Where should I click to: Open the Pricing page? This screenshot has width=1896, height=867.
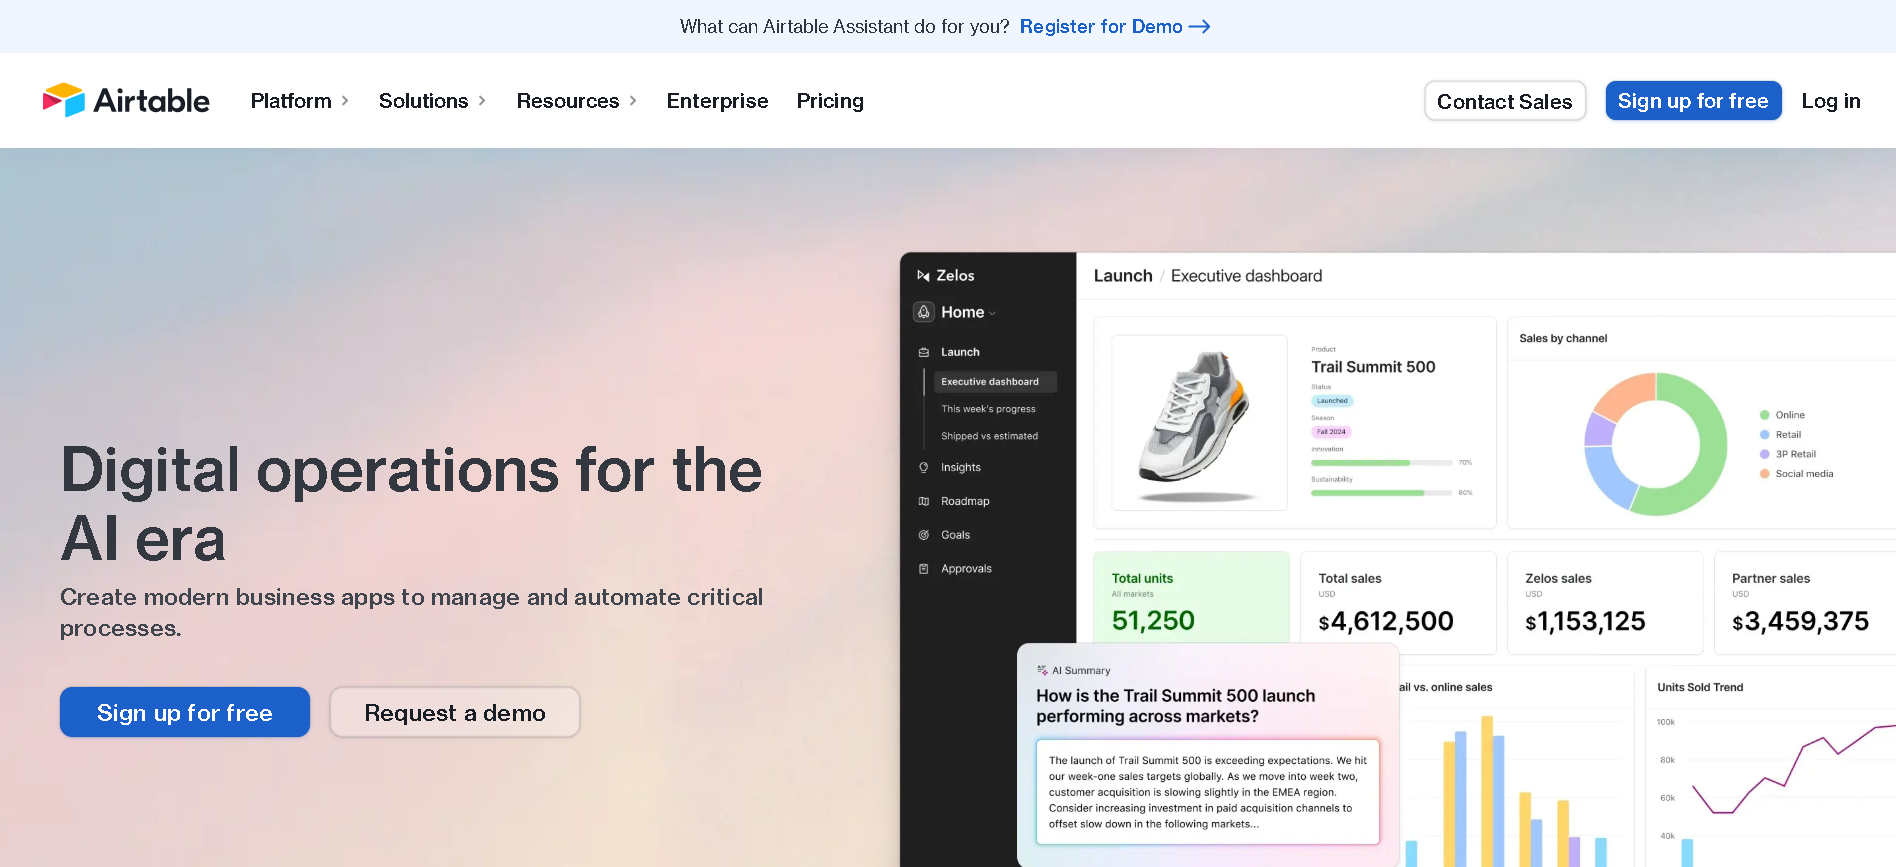point(830,101)
